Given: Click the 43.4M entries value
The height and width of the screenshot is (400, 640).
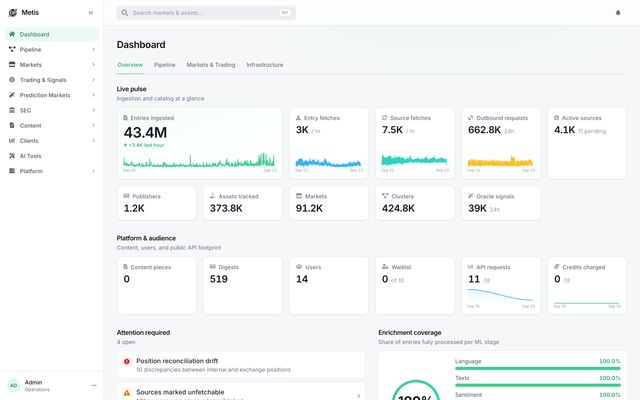Looking at the screenshot, I should click(145, 133).
